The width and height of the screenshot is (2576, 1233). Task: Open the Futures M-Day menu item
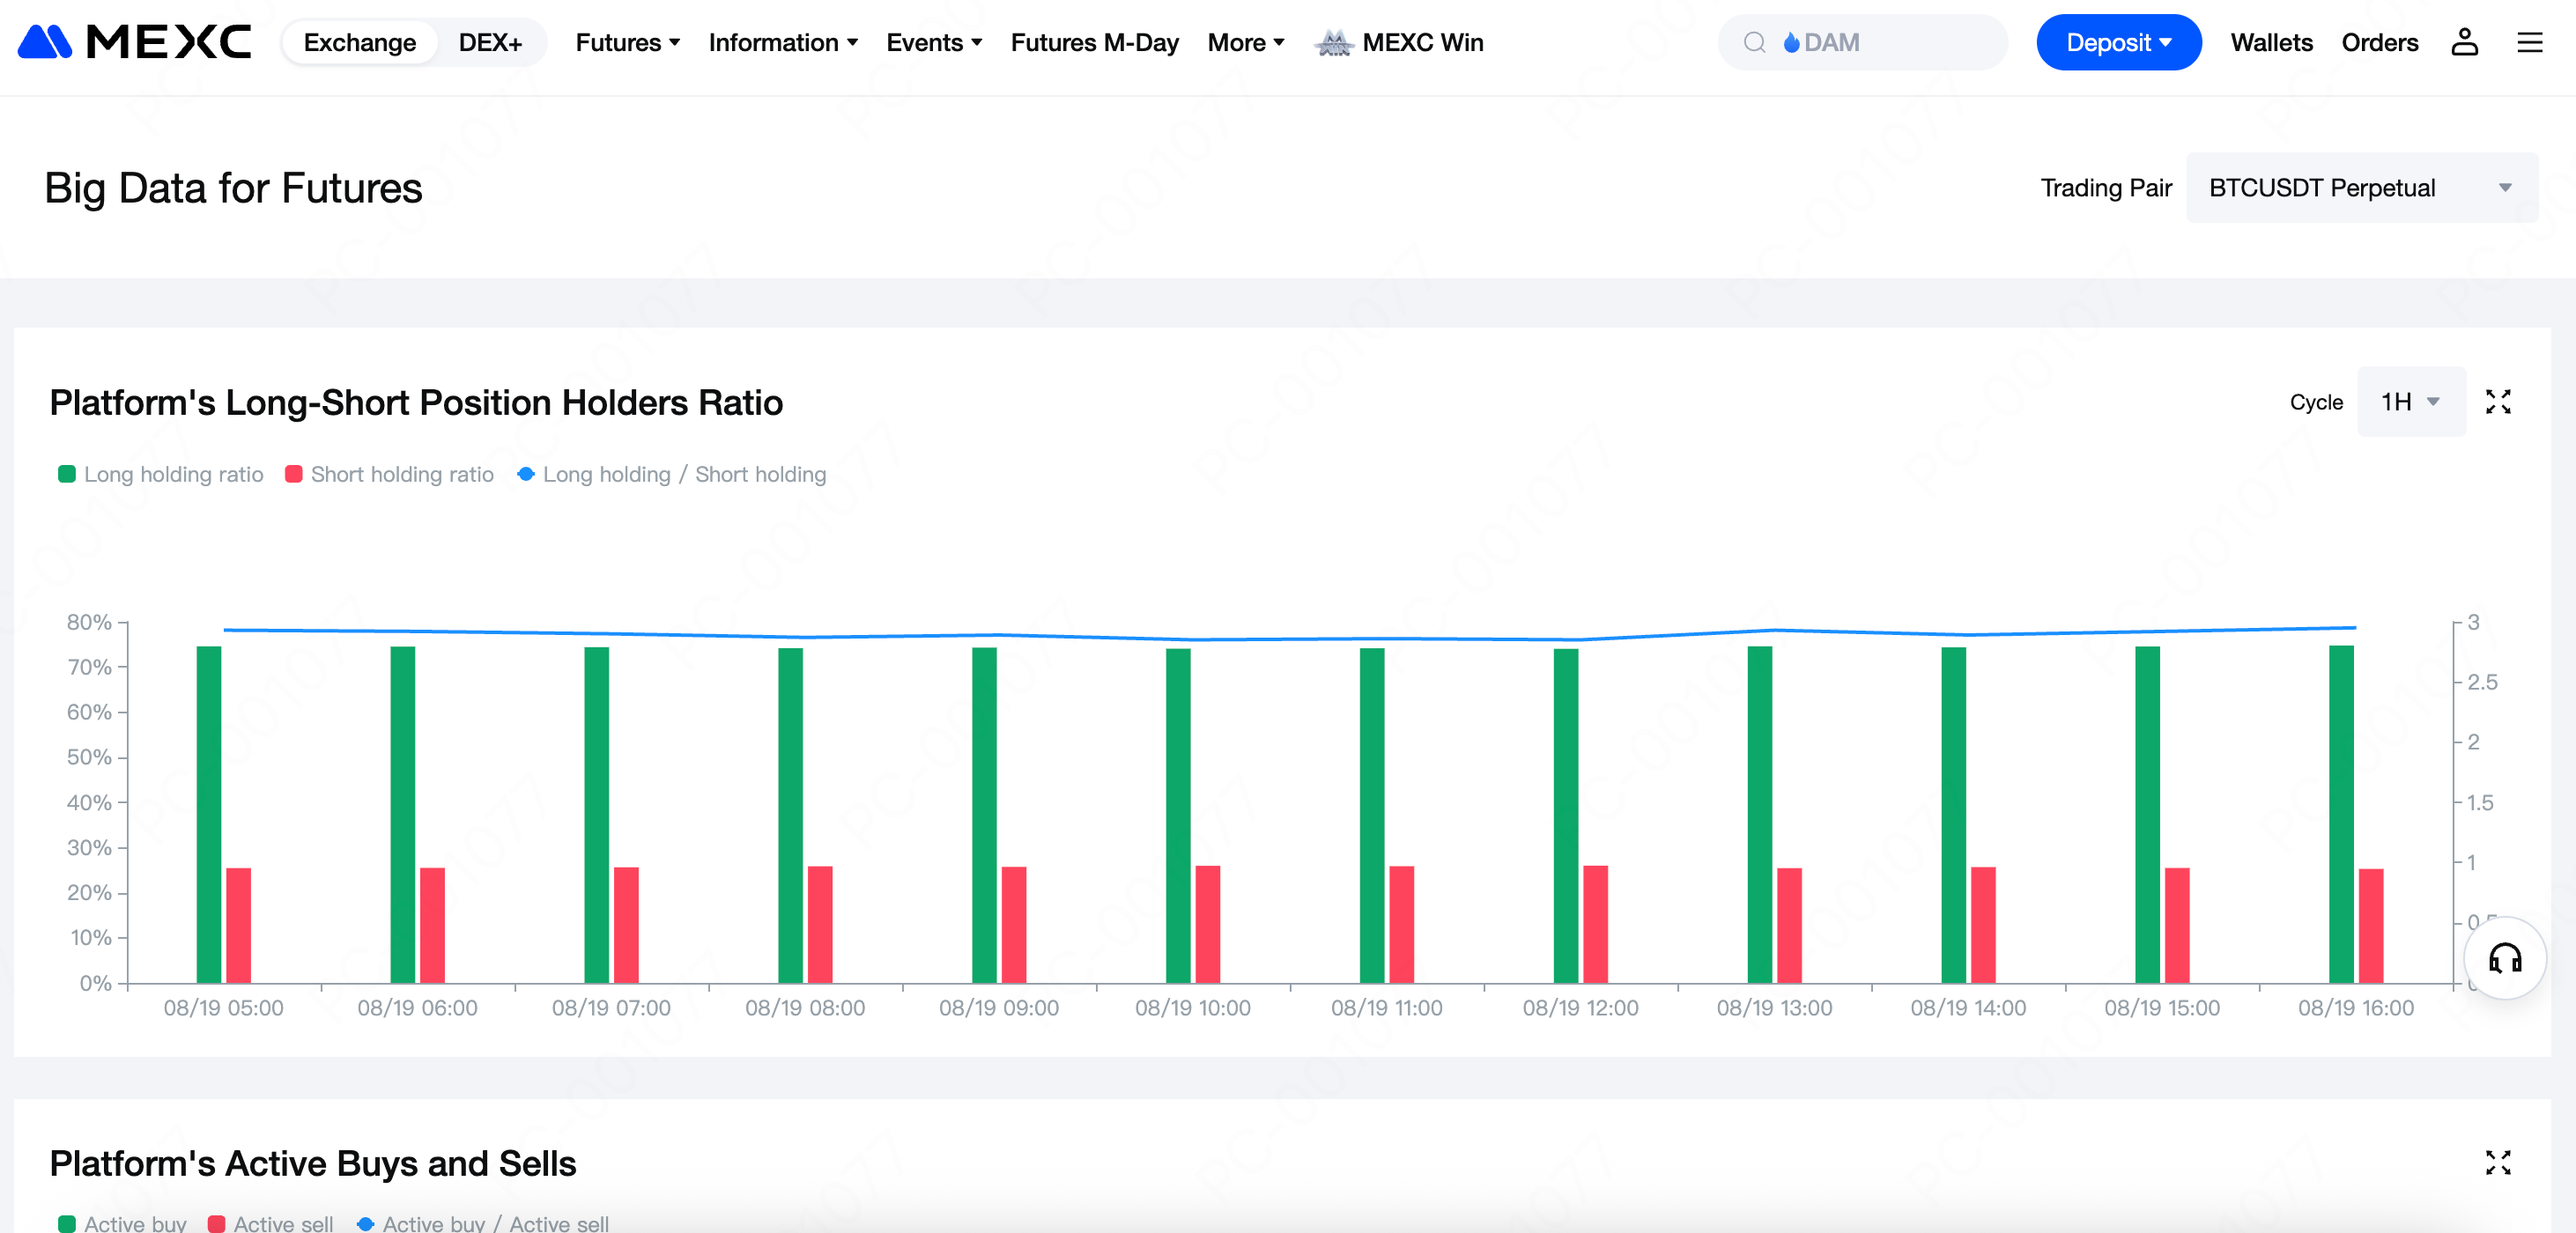(1094, 42)
